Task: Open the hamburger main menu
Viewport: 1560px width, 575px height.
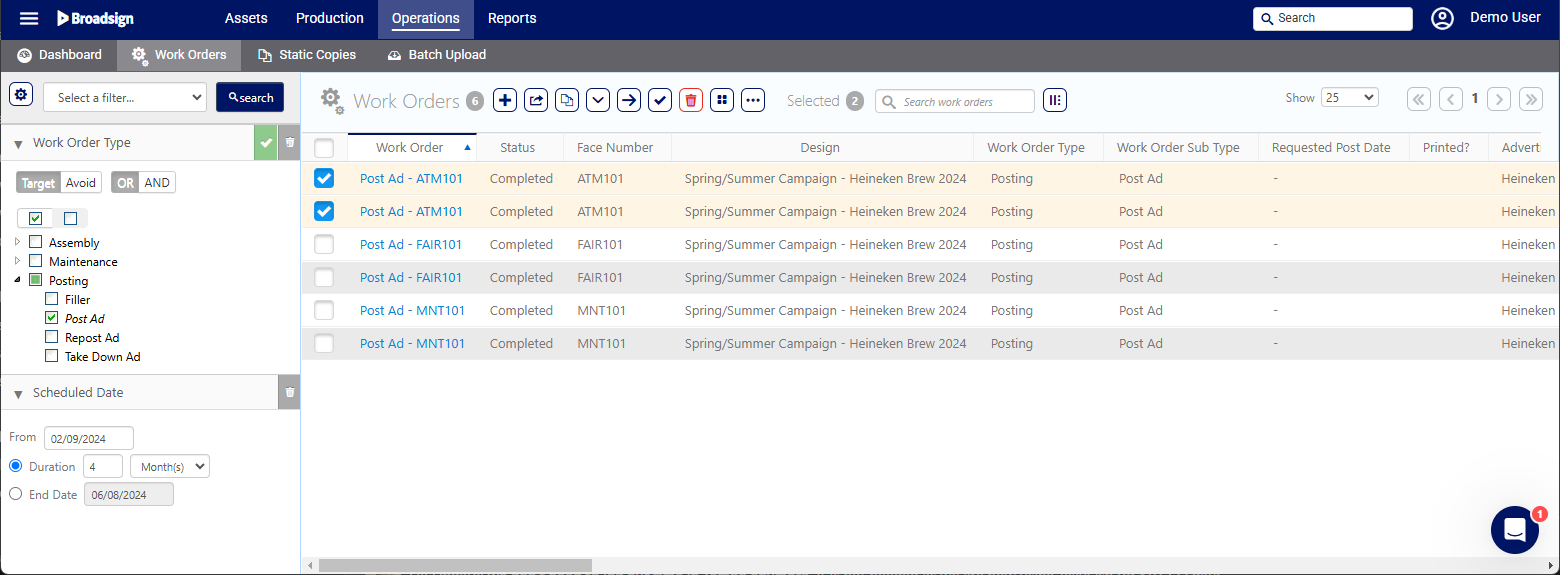Action: click(x=29, y=18)
